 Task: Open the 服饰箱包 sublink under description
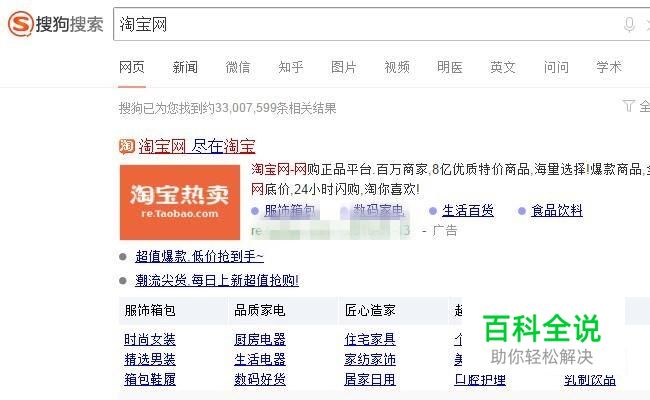(290, 211)
